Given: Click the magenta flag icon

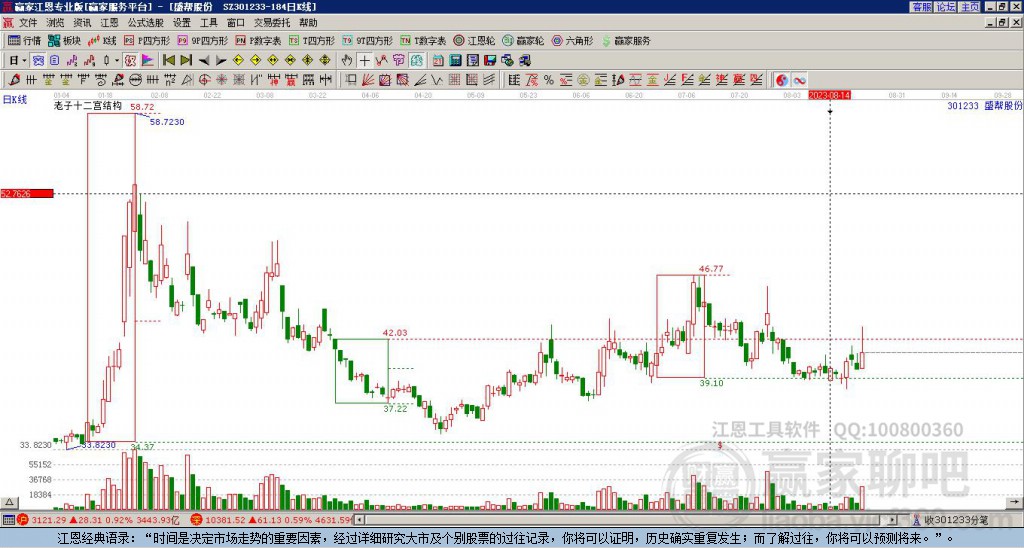Looking at the screenshot, I should tap(148, 61).
